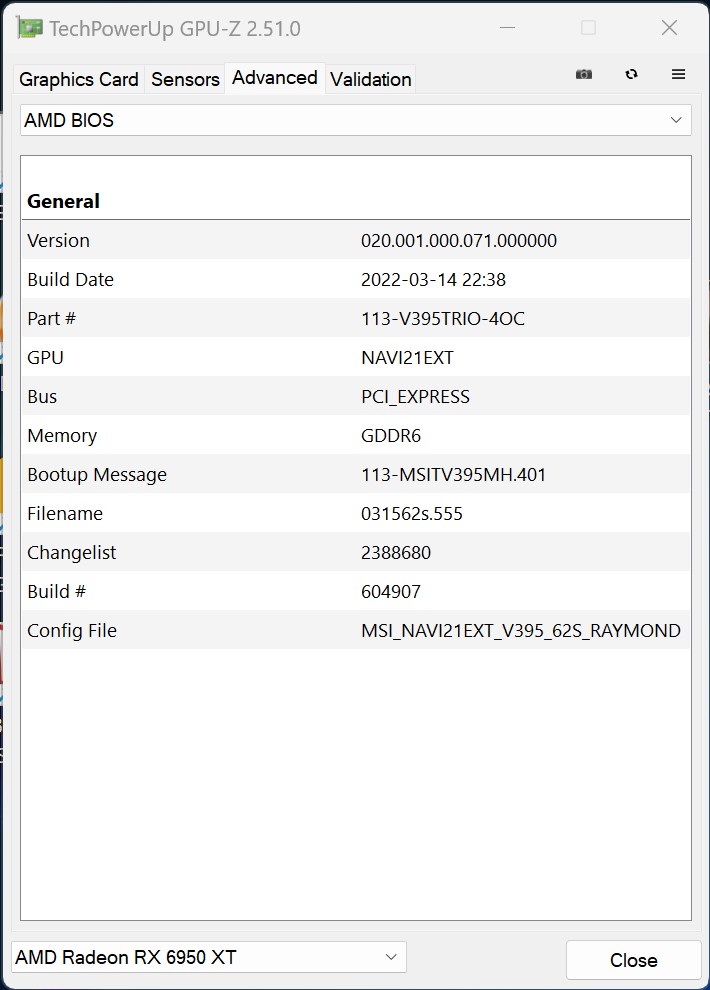Click the refresh icon in the toolbar
710x990 pixels.
pyautogui.click(x=631, y=75)
